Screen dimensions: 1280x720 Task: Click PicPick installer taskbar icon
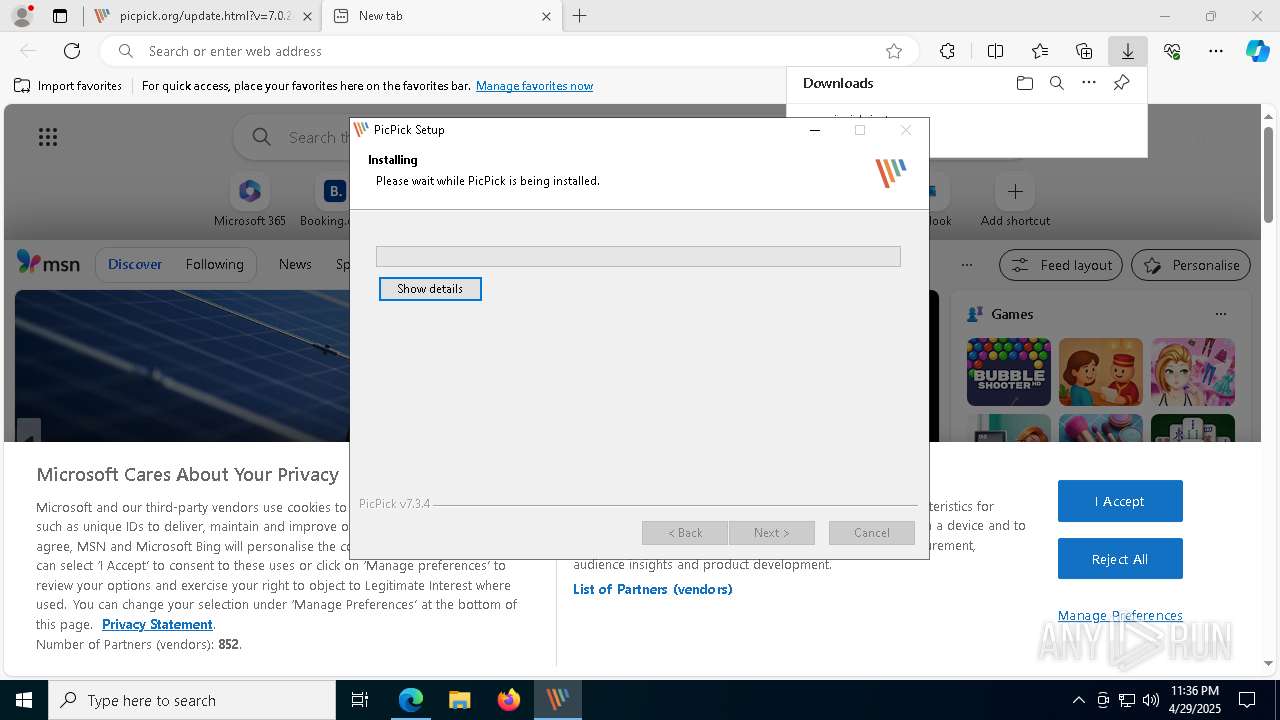click(557, 700)
